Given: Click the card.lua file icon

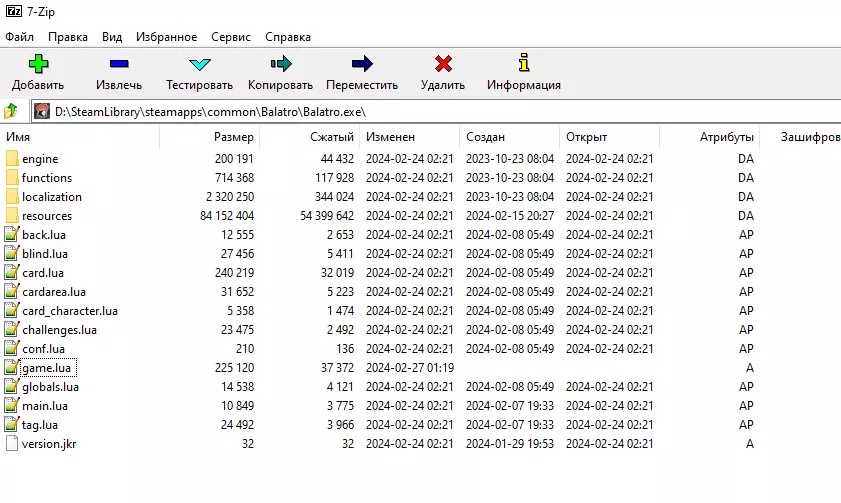Looking at the screenshot, I should (12, 272).
